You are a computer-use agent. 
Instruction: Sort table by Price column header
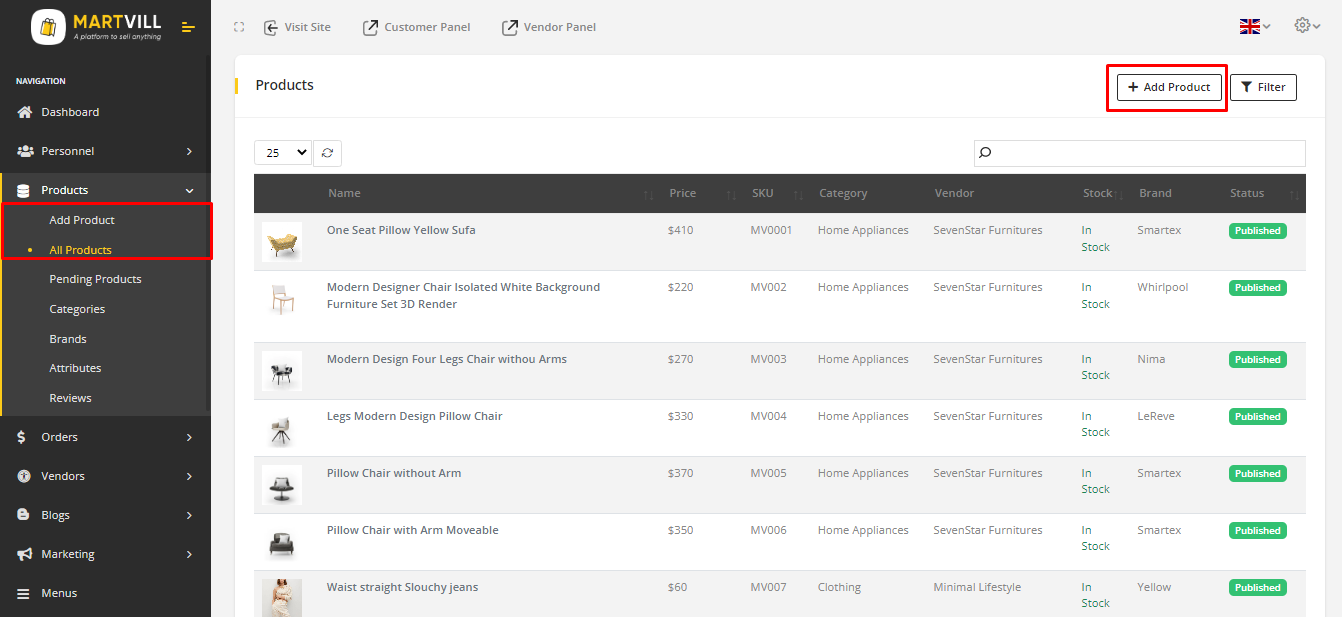point(683,193)
